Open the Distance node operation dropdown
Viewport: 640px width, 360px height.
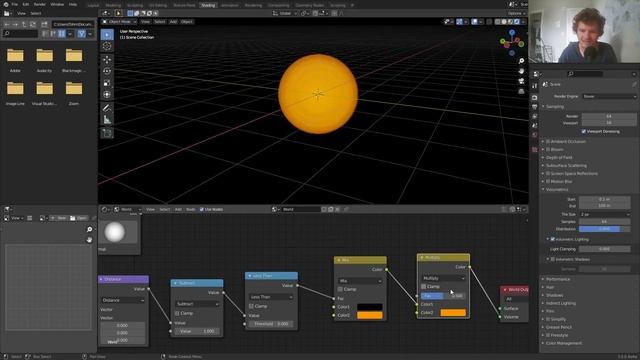pos(123,300)
